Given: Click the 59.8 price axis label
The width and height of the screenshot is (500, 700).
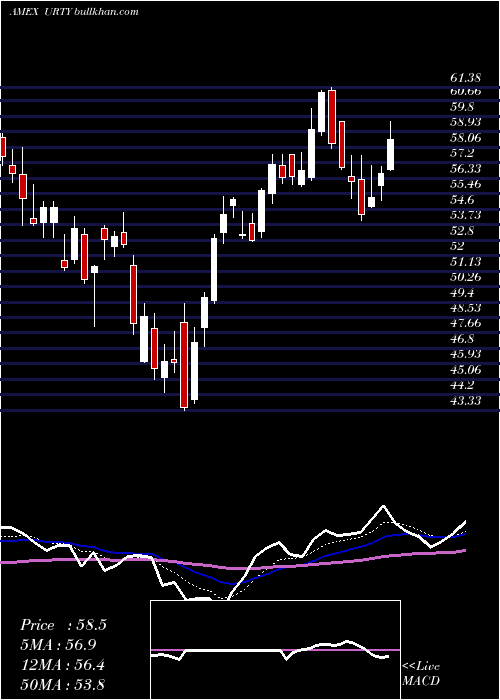Looking at the screenshot, I should [x=462, y=107].
